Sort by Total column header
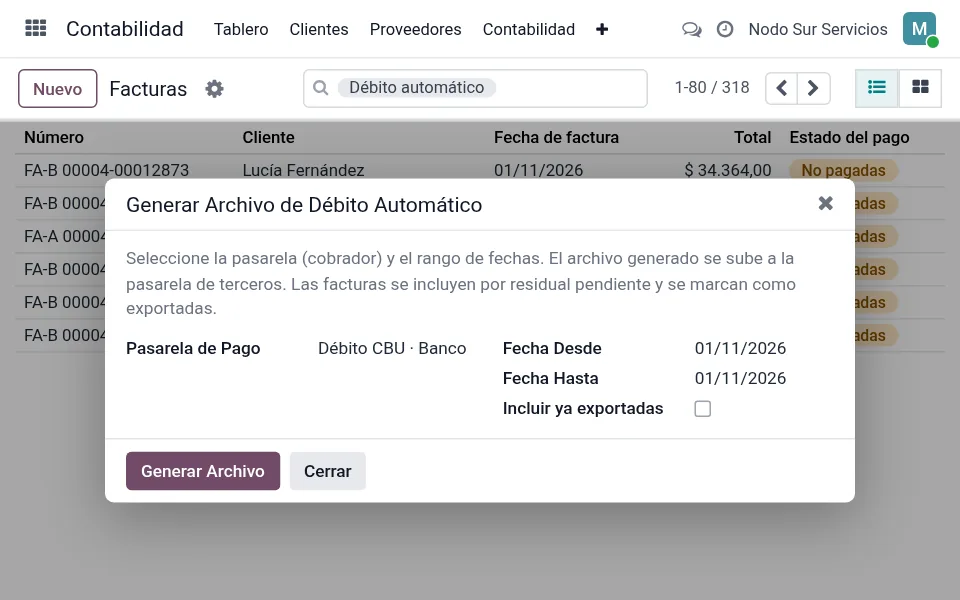This screenshot has width=960, height=600. tap(752, 137)
